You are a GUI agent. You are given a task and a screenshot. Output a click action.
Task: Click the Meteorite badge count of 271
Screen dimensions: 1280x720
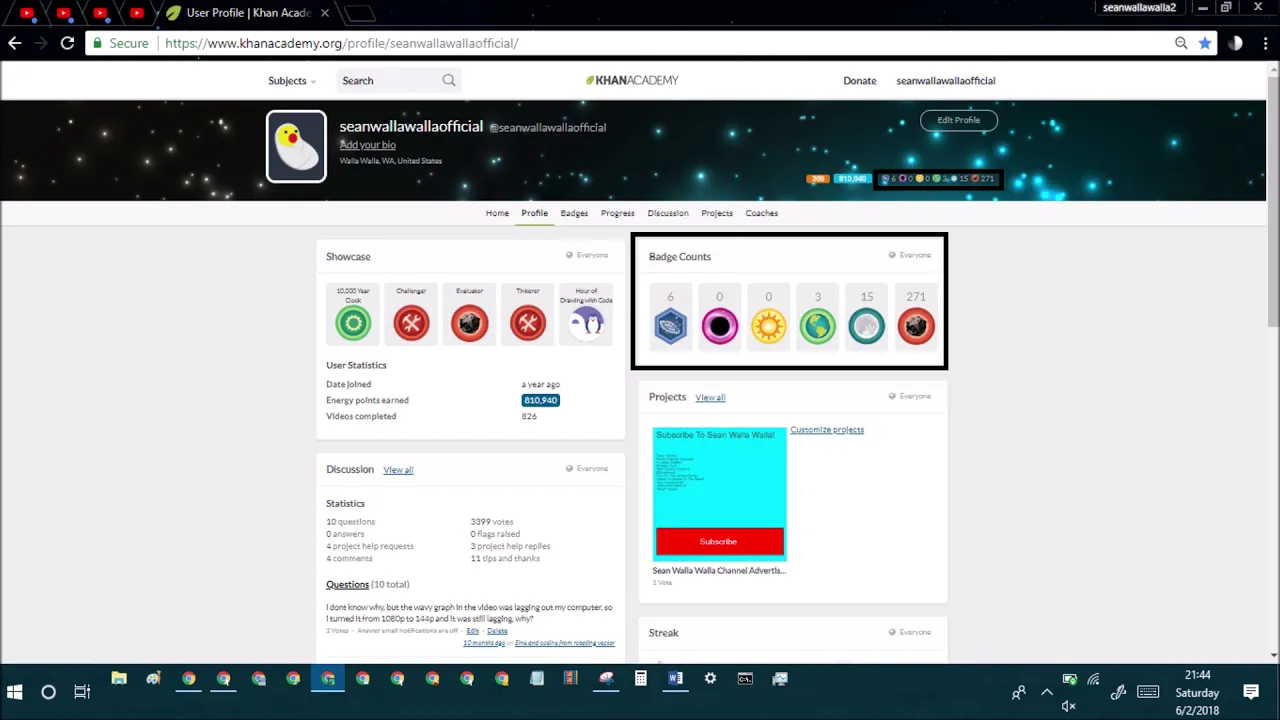click(x=916, y=317)
